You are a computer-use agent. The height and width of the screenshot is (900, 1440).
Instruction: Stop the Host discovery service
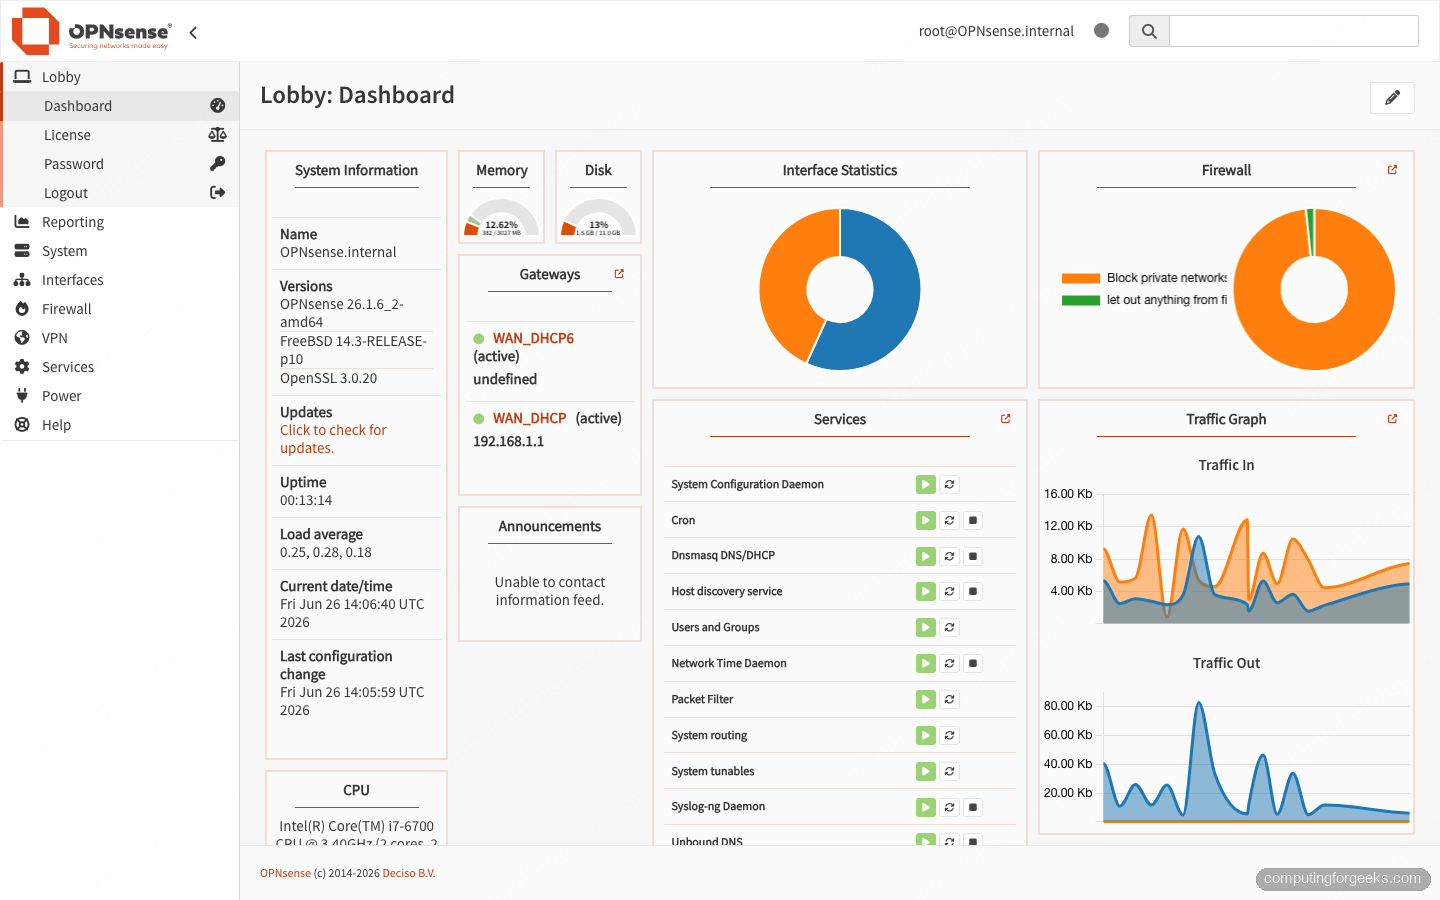[973, 592]
